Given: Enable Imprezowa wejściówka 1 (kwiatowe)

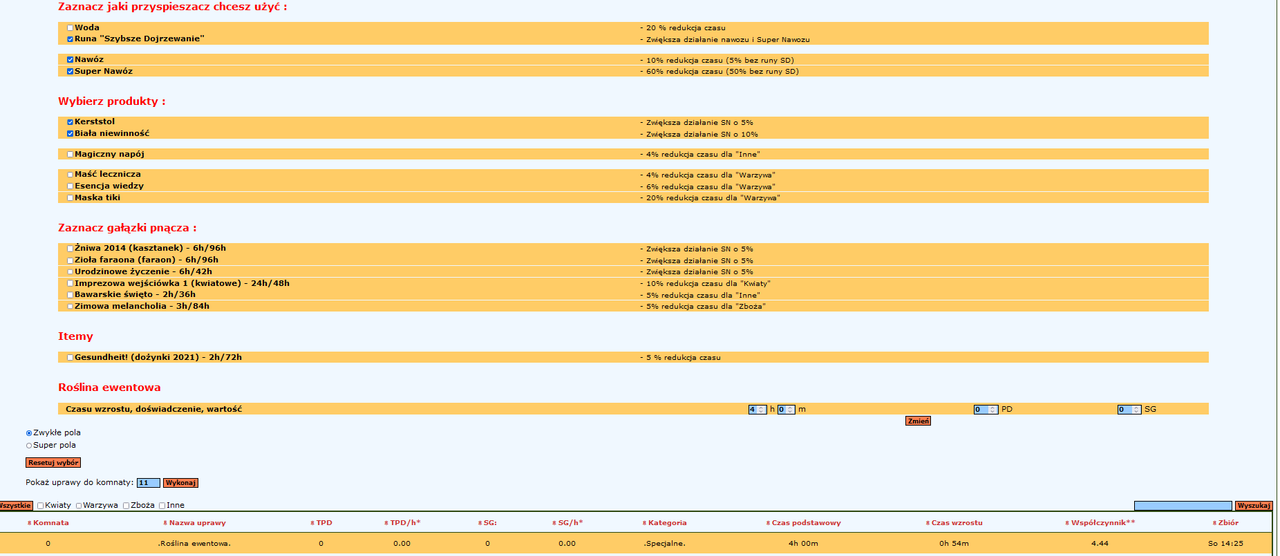Looking at the screenshot, I should pyautogui.click(x=70, y=284).
